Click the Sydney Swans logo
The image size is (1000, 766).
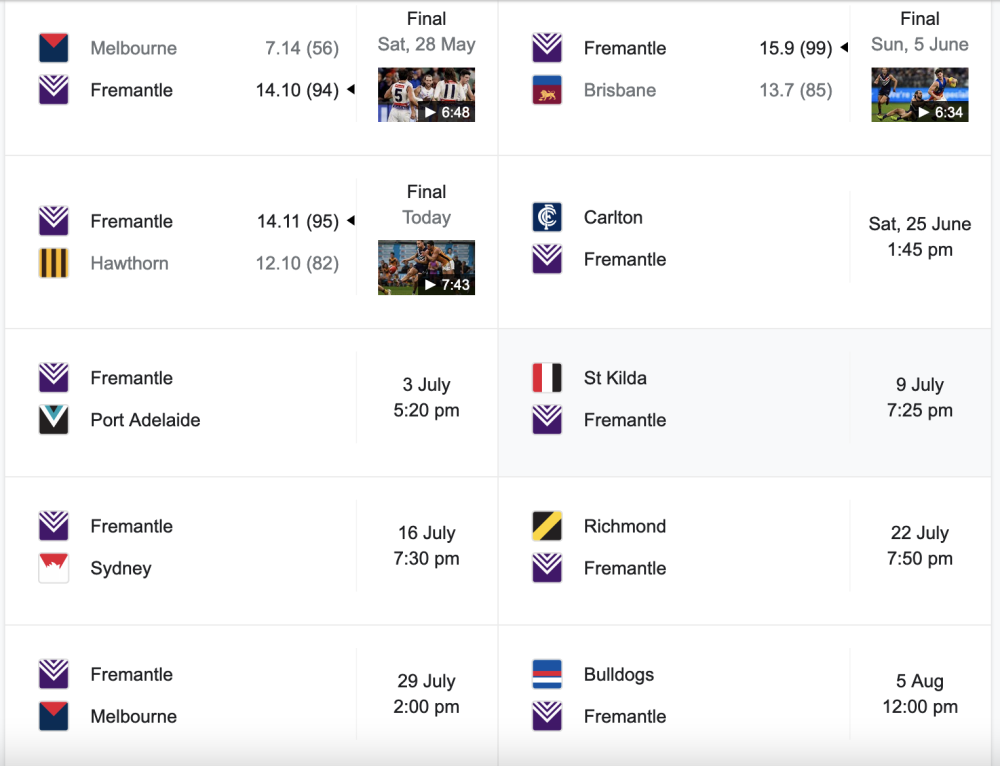(x=54, y=568)
